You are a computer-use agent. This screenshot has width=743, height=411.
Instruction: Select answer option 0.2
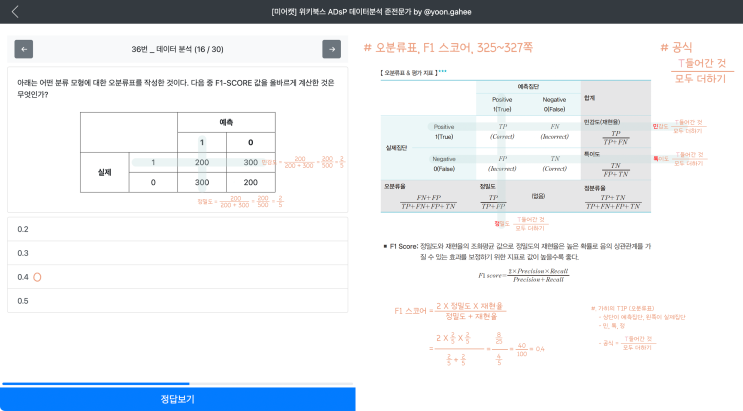(x=178, y=229)
